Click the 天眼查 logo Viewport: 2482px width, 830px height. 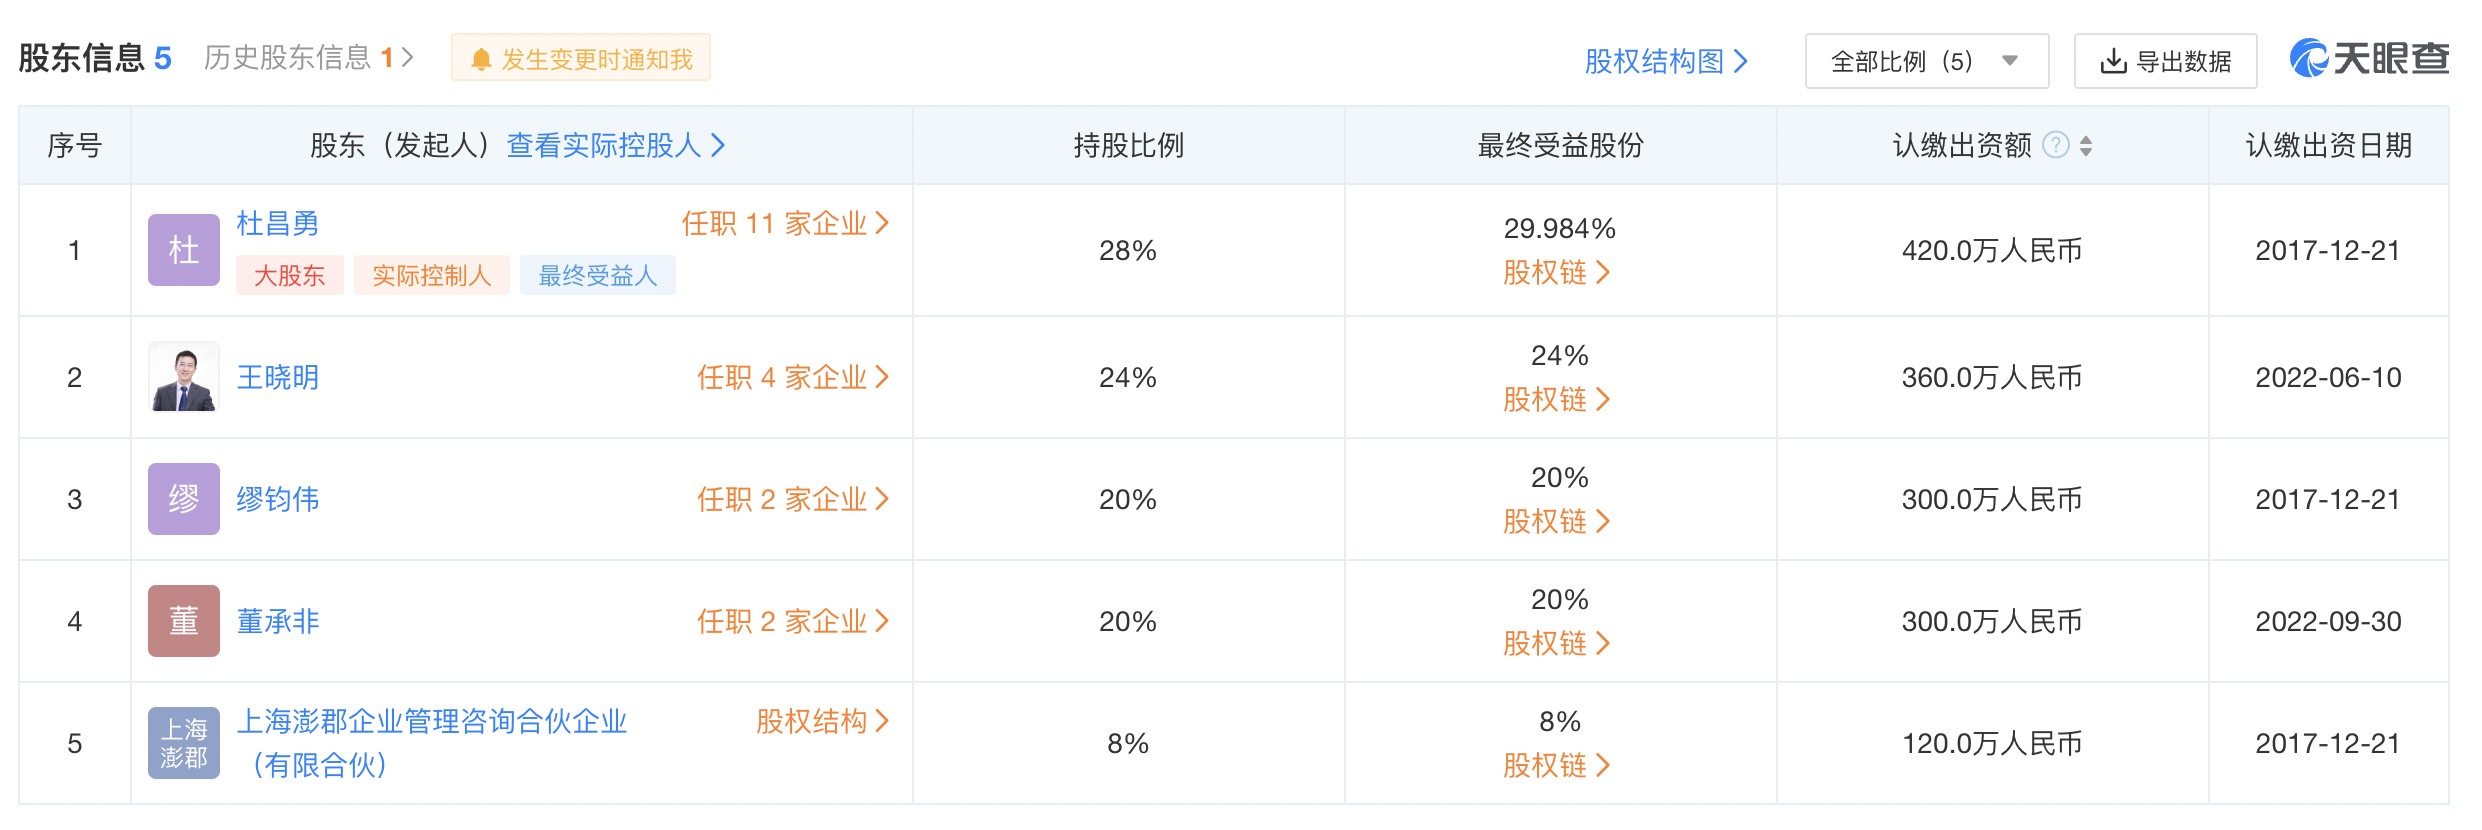tap(2369, 58)
